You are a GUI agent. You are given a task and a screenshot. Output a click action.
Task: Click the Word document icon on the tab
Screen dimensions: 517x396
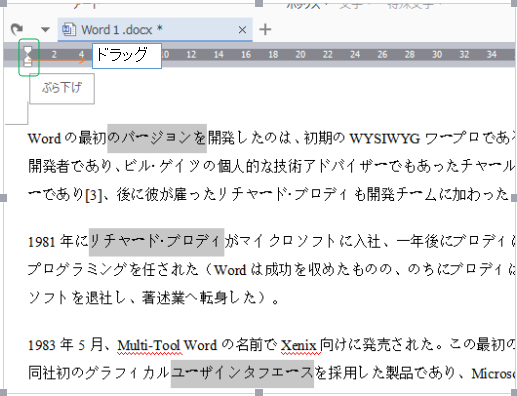tap(69, 30)
